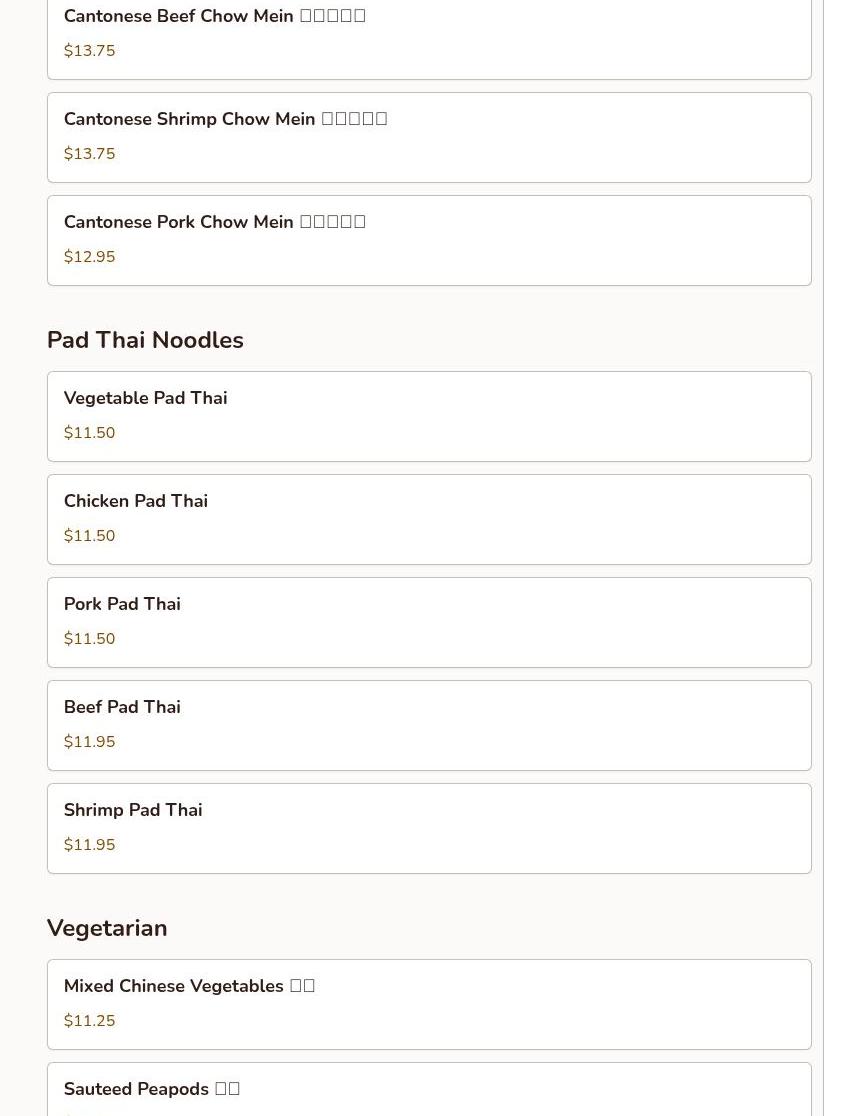Open the Chicken Pad Thai item
The image size is (844, 1116).
[x=428, y=519]
